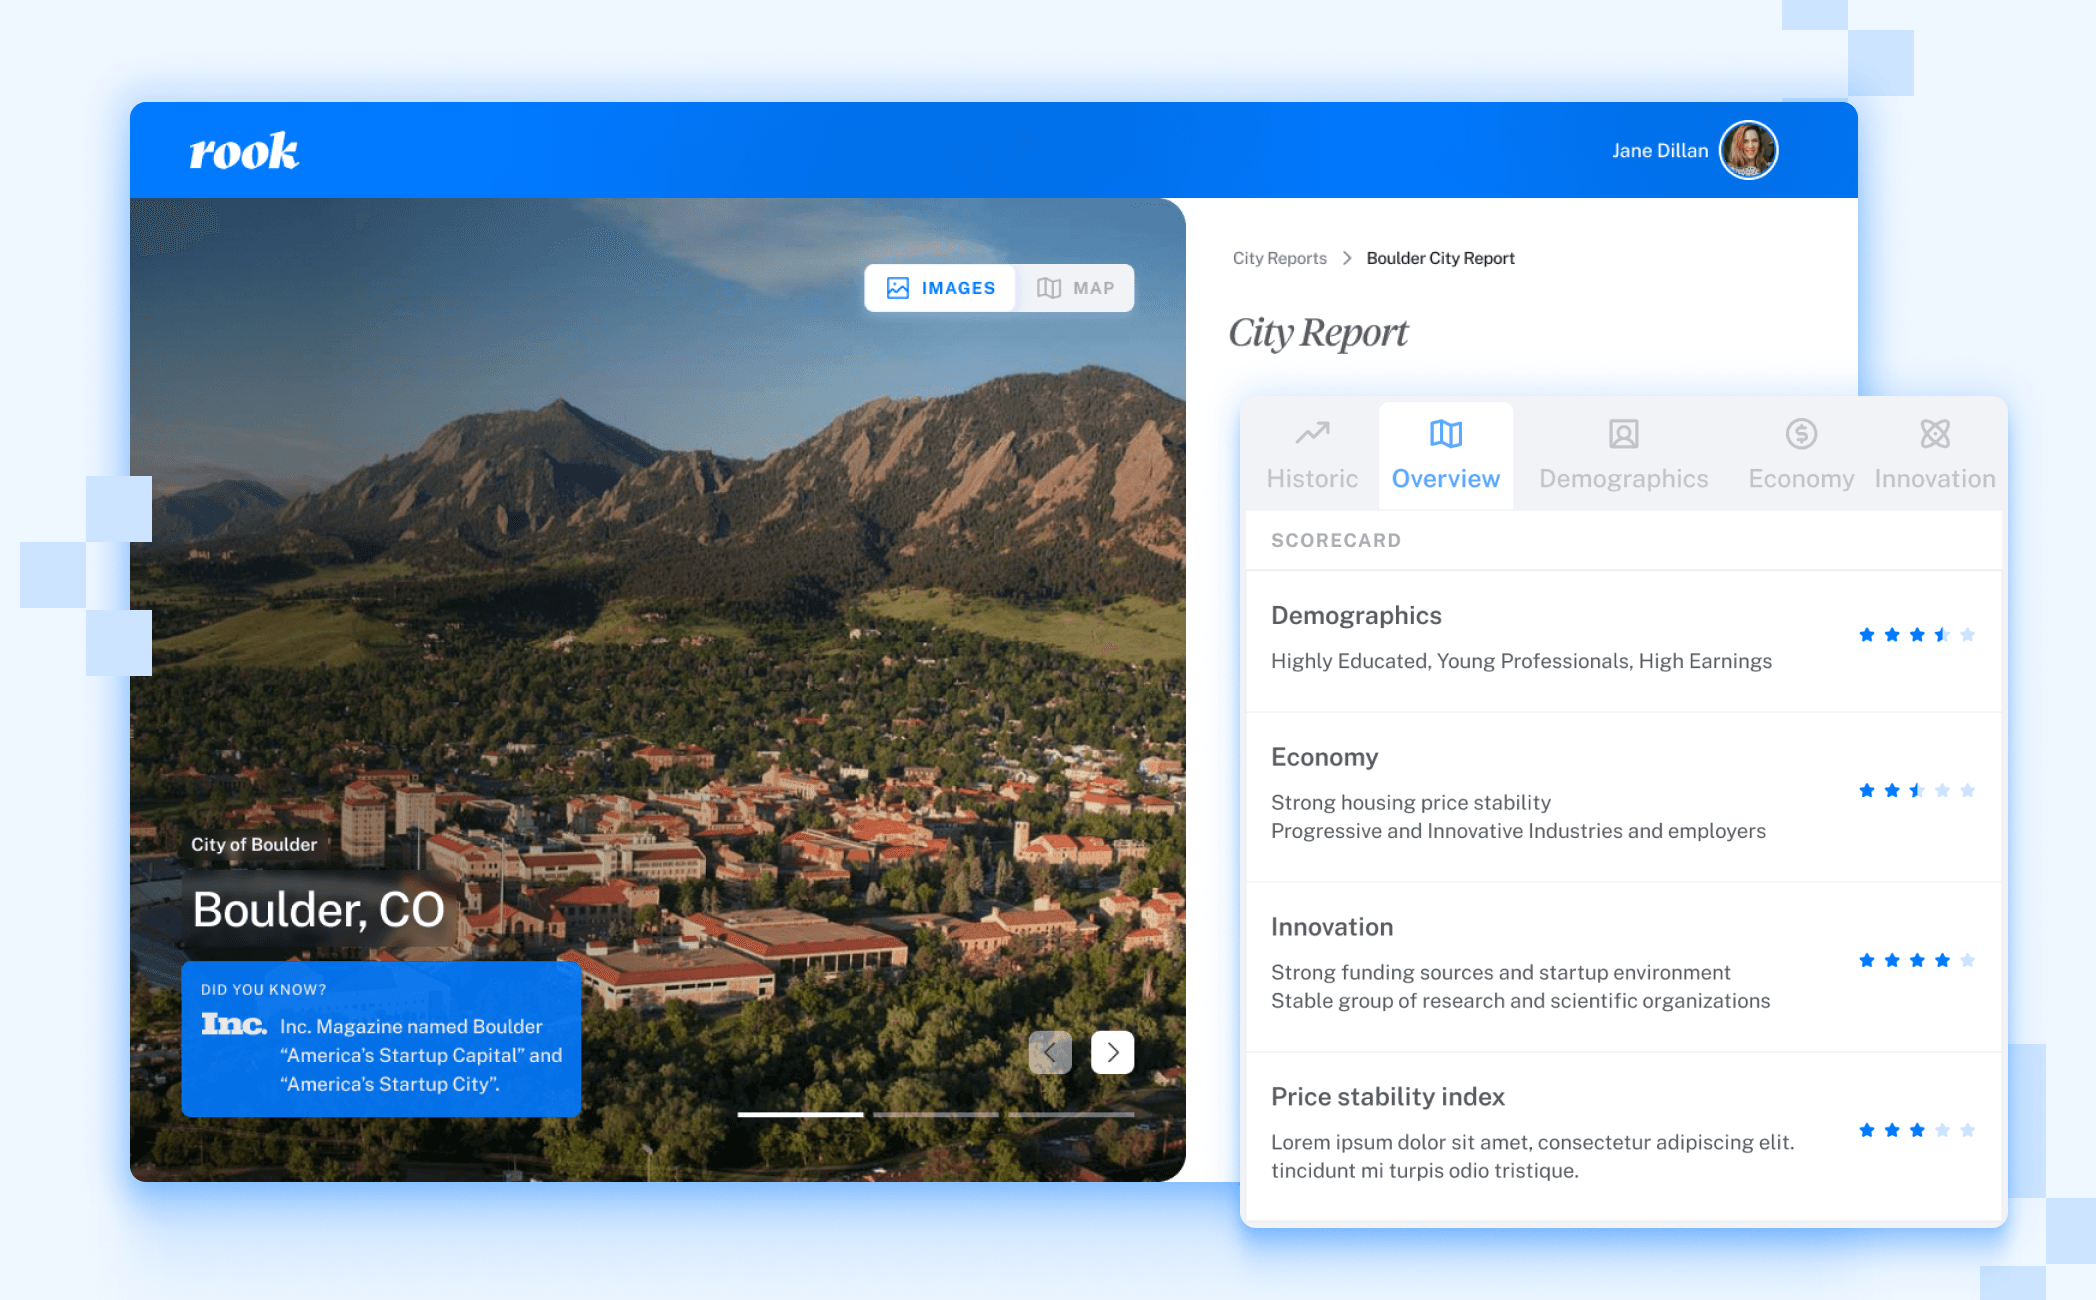This screenshot has width=2096, height=1300.
Task: Go to the next image with right chevron
Action: (1112, 1052)
